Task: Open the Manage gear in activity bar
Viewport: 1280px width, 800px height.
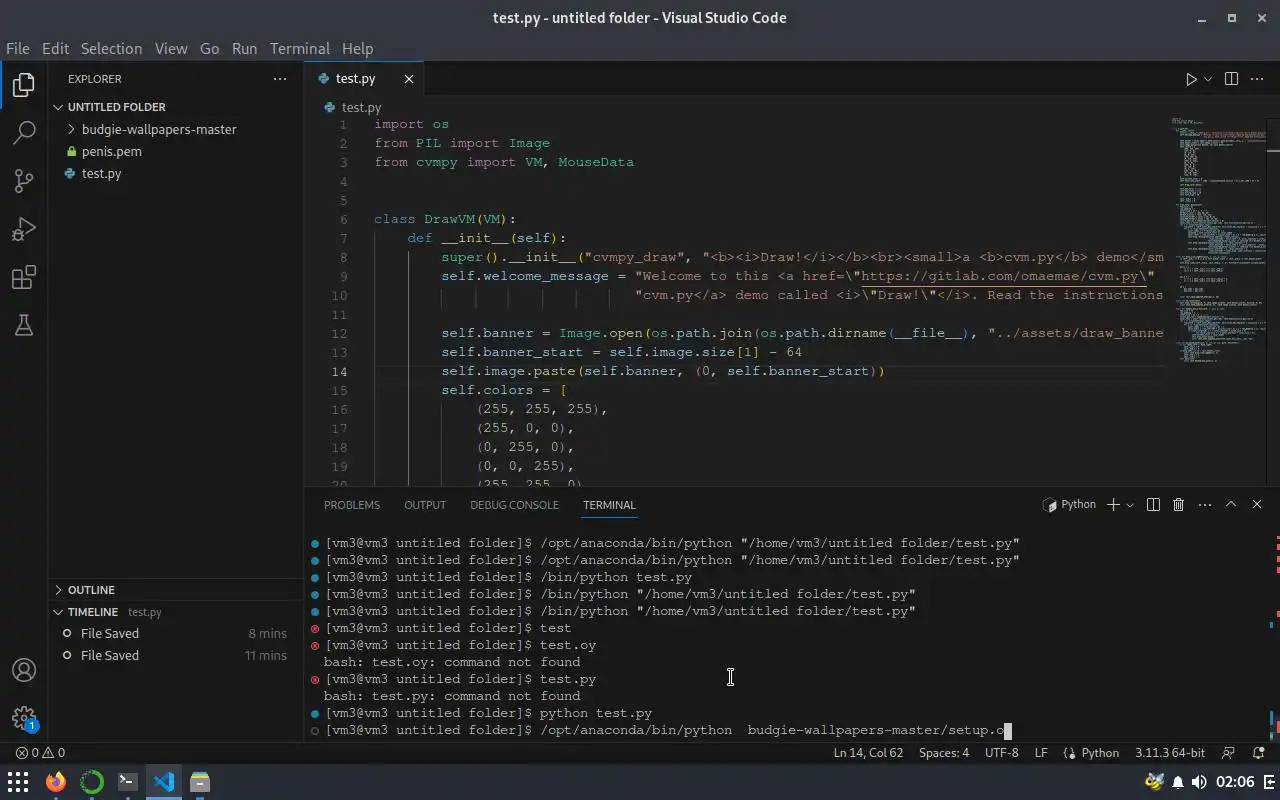Action: (24, 718)
